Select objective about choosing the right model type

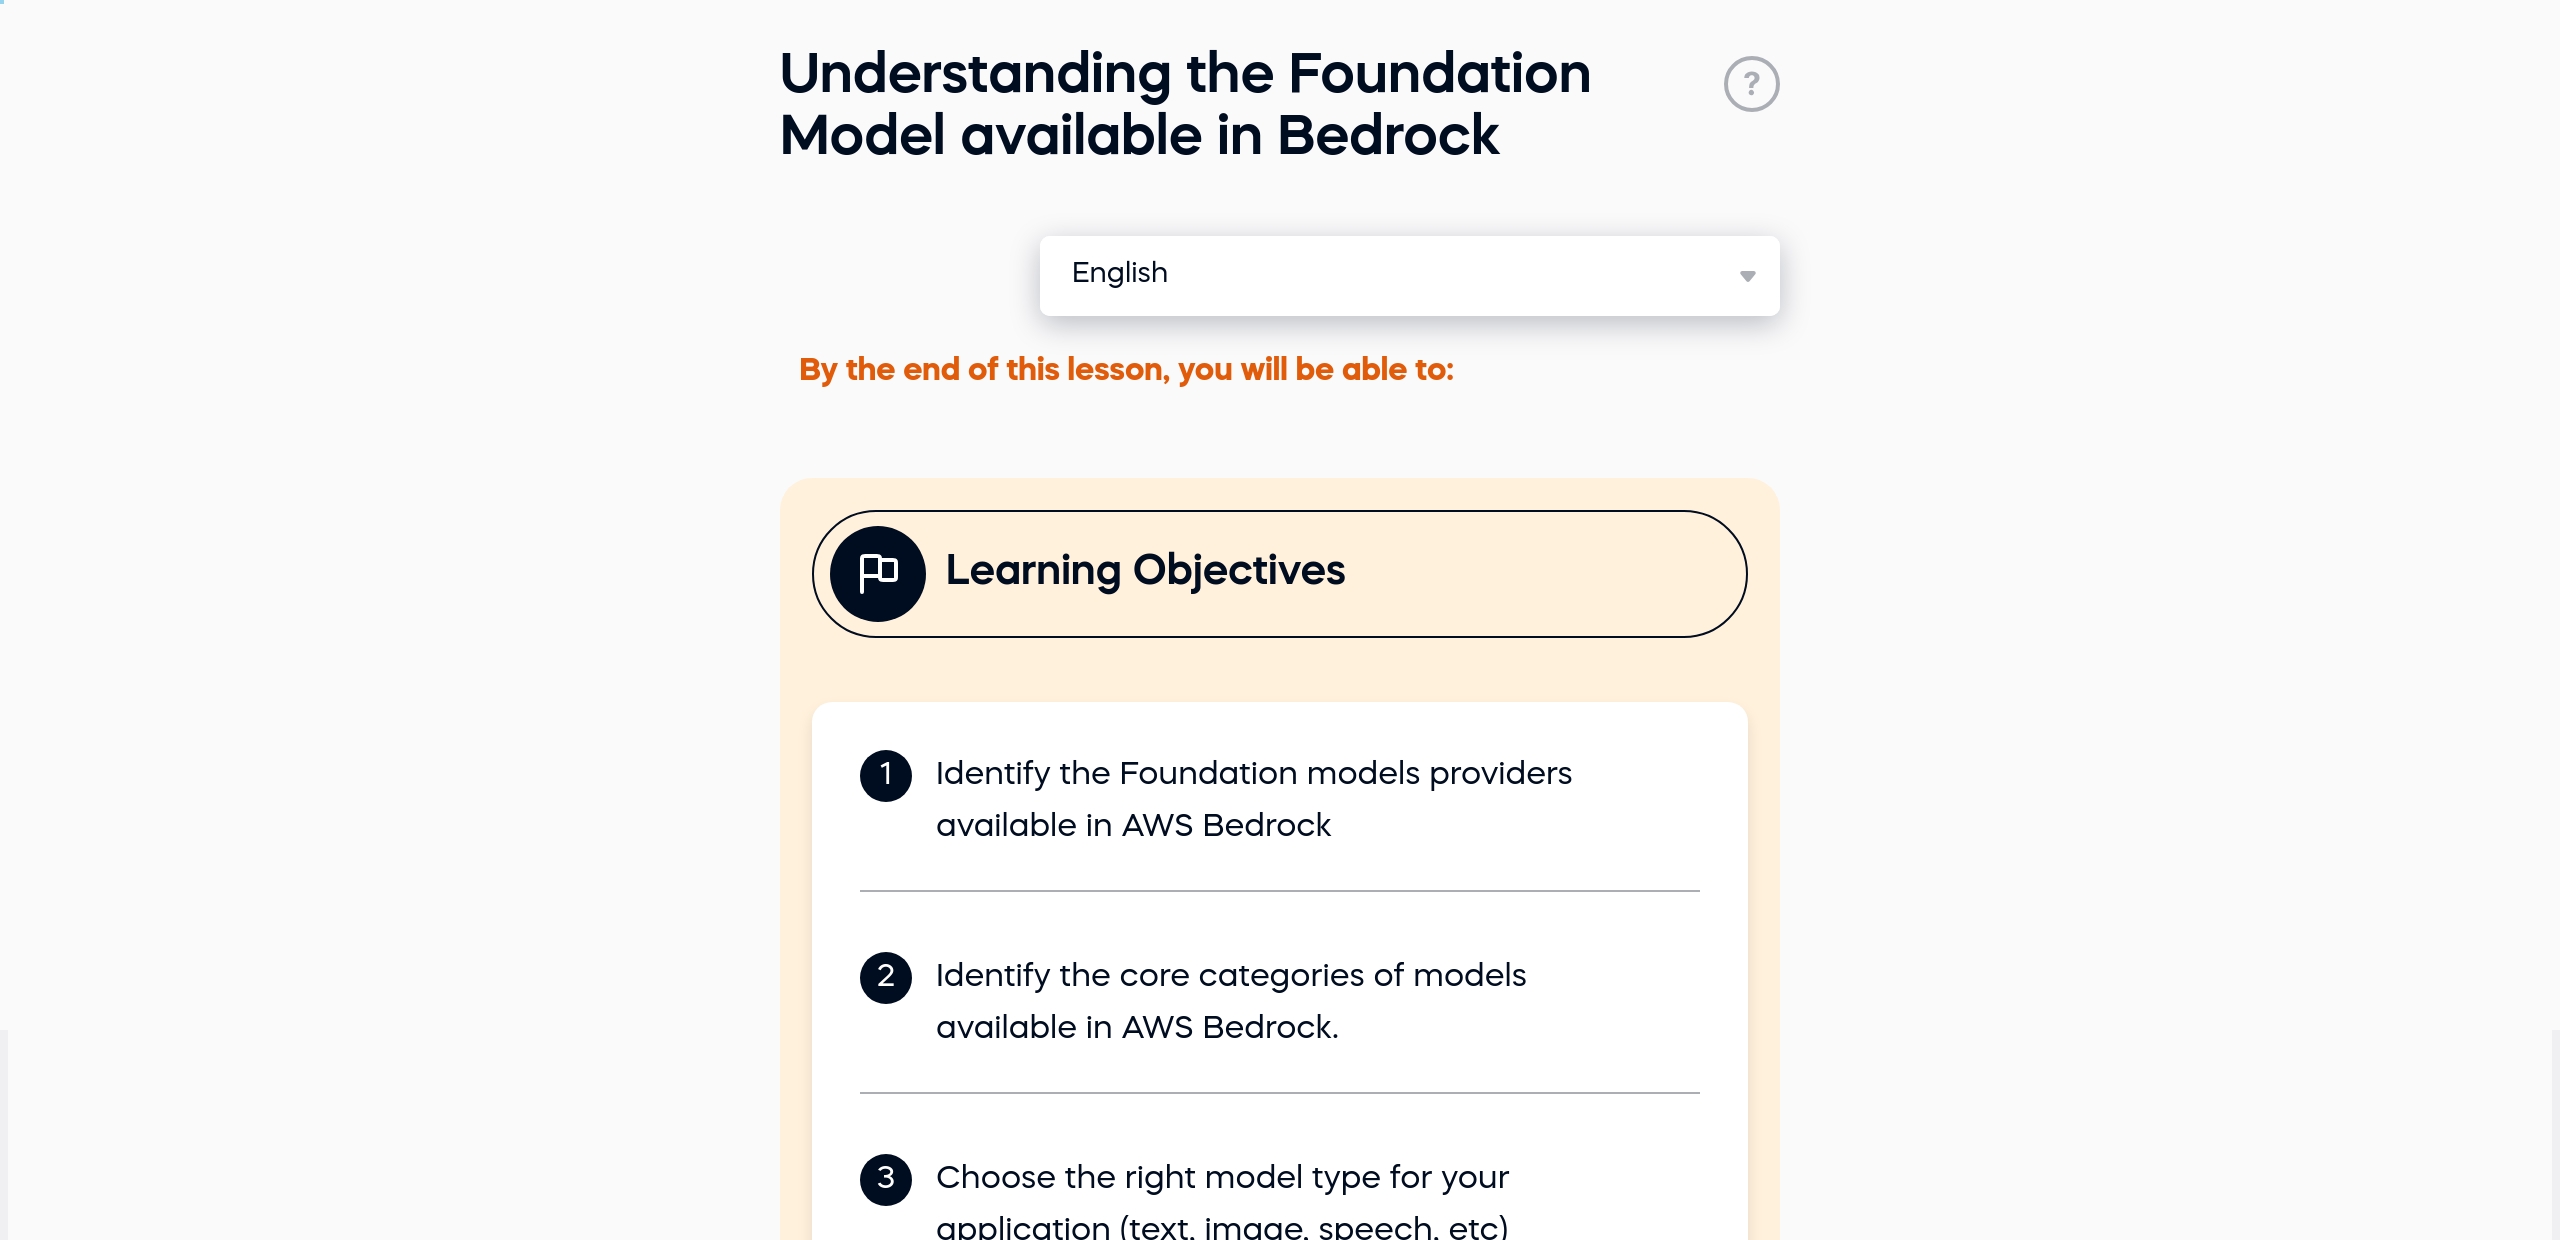click(1222, 1179)
